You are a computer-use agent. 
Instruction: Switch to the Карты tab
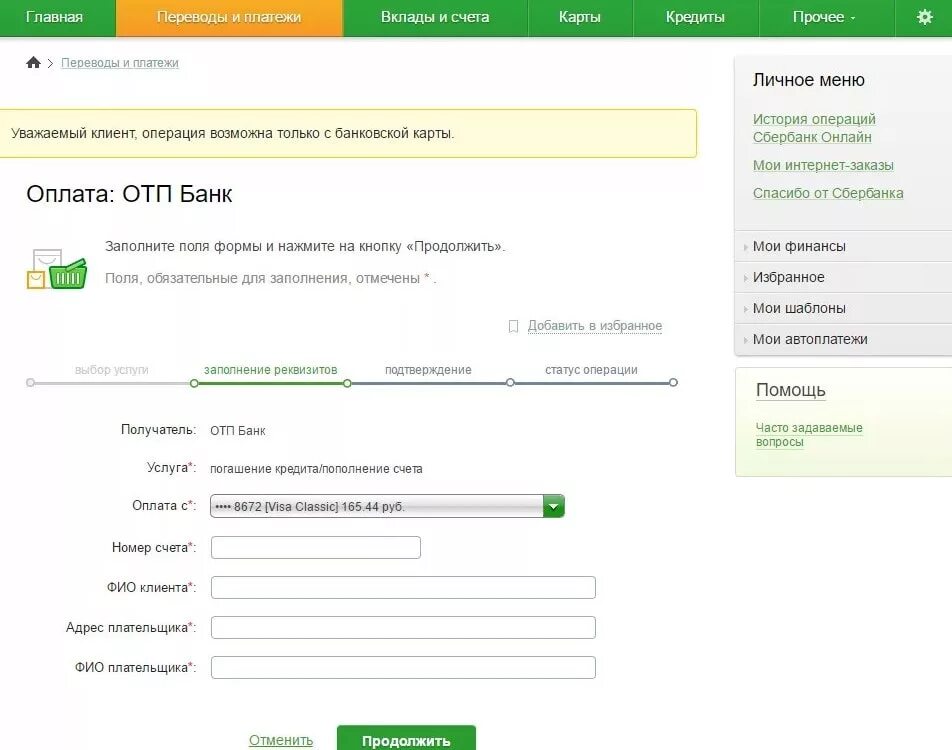point(580,17)
